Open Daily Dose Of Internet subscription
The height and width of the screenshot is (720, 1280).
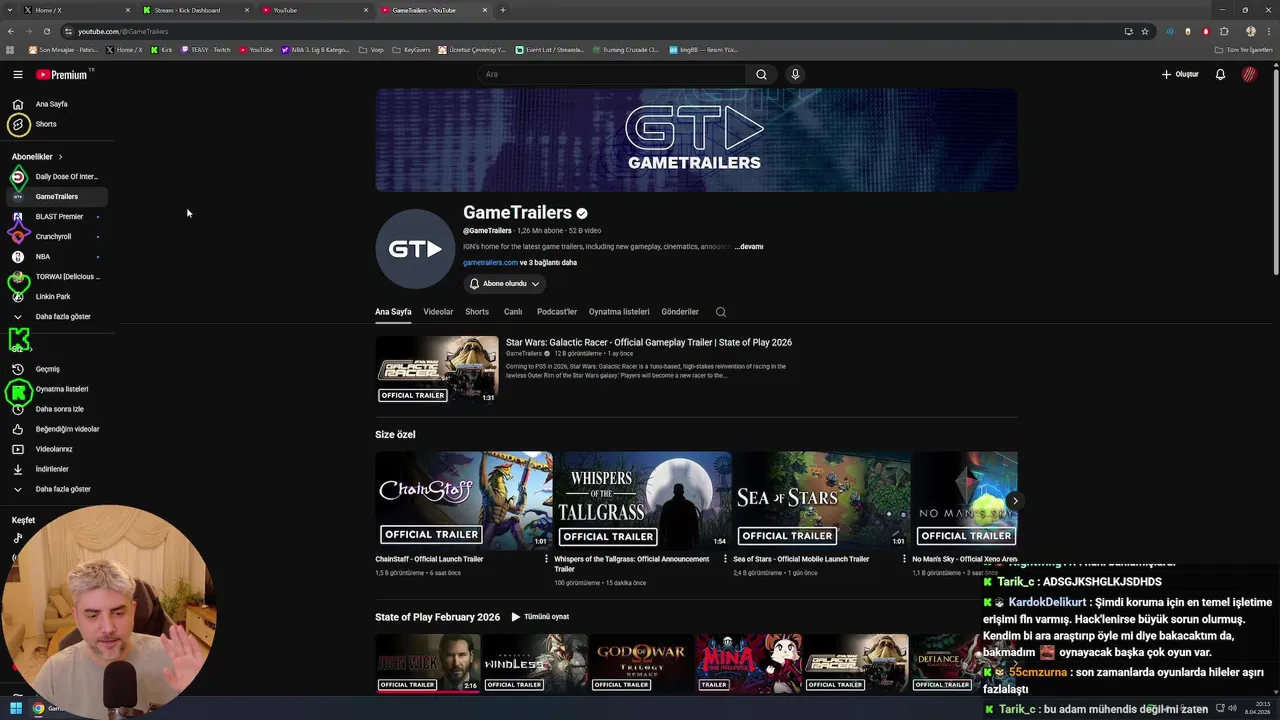tap(56, 177)
